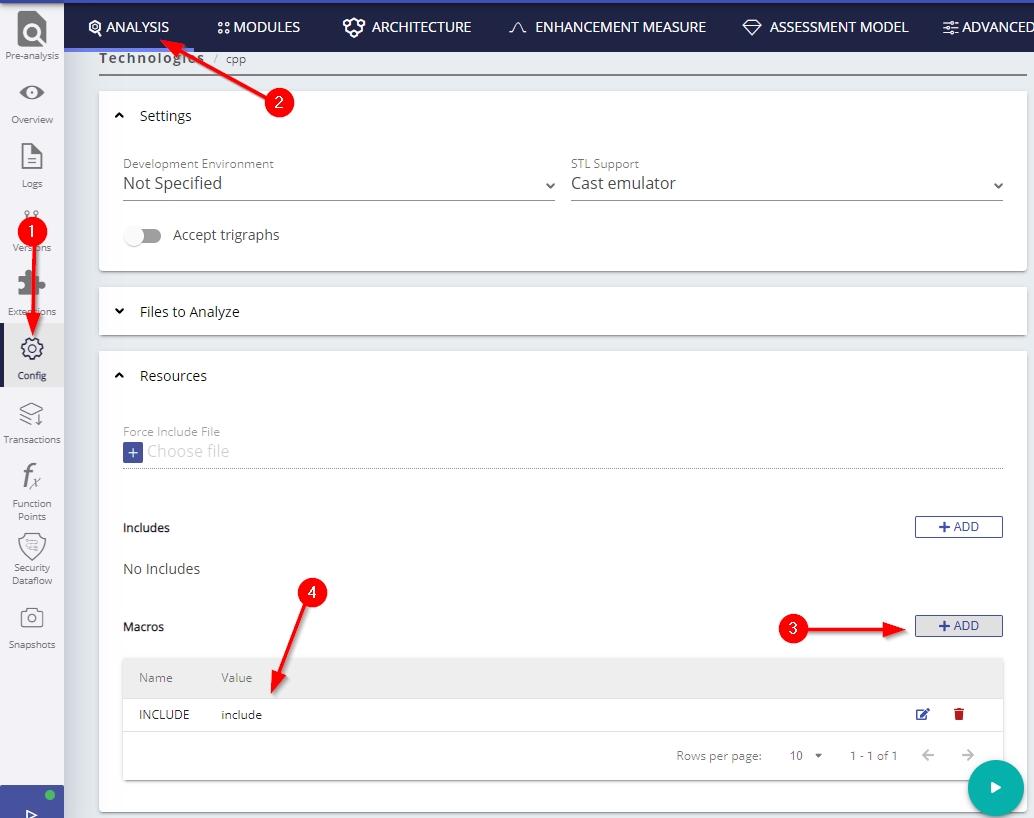The height and width of the screenshot is (818, 1034).
Task: Open Snapshots camera icon
Action: pos(32,618)
